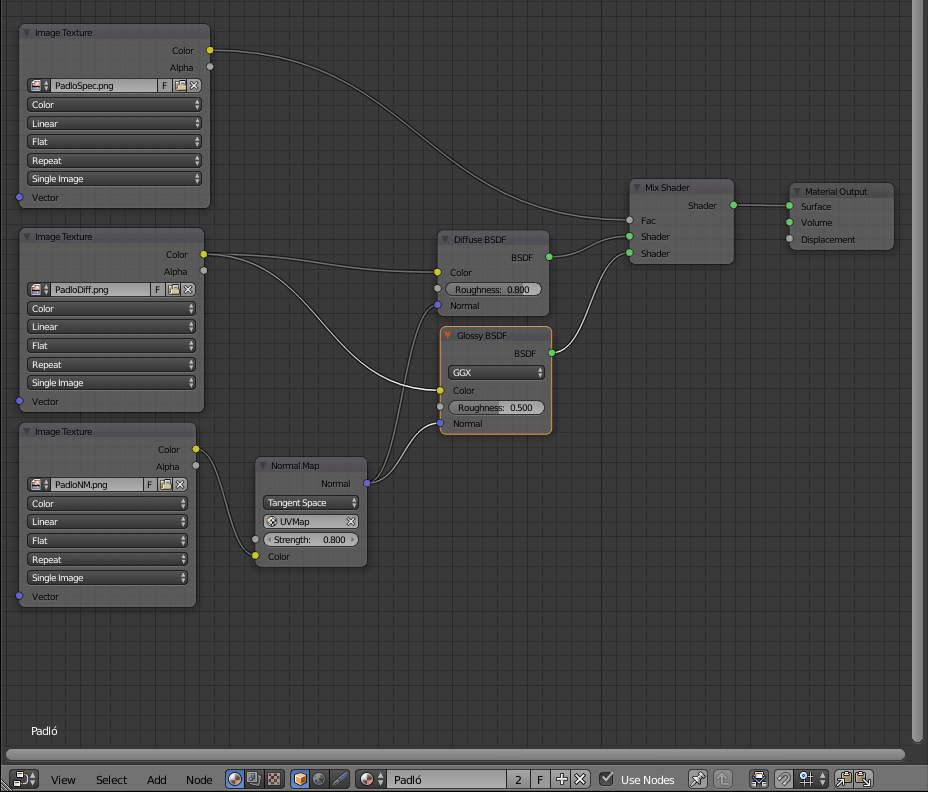This screenshot has height=792, width=928.
Task: Click the Material Output node header
Action: point(840,191)
